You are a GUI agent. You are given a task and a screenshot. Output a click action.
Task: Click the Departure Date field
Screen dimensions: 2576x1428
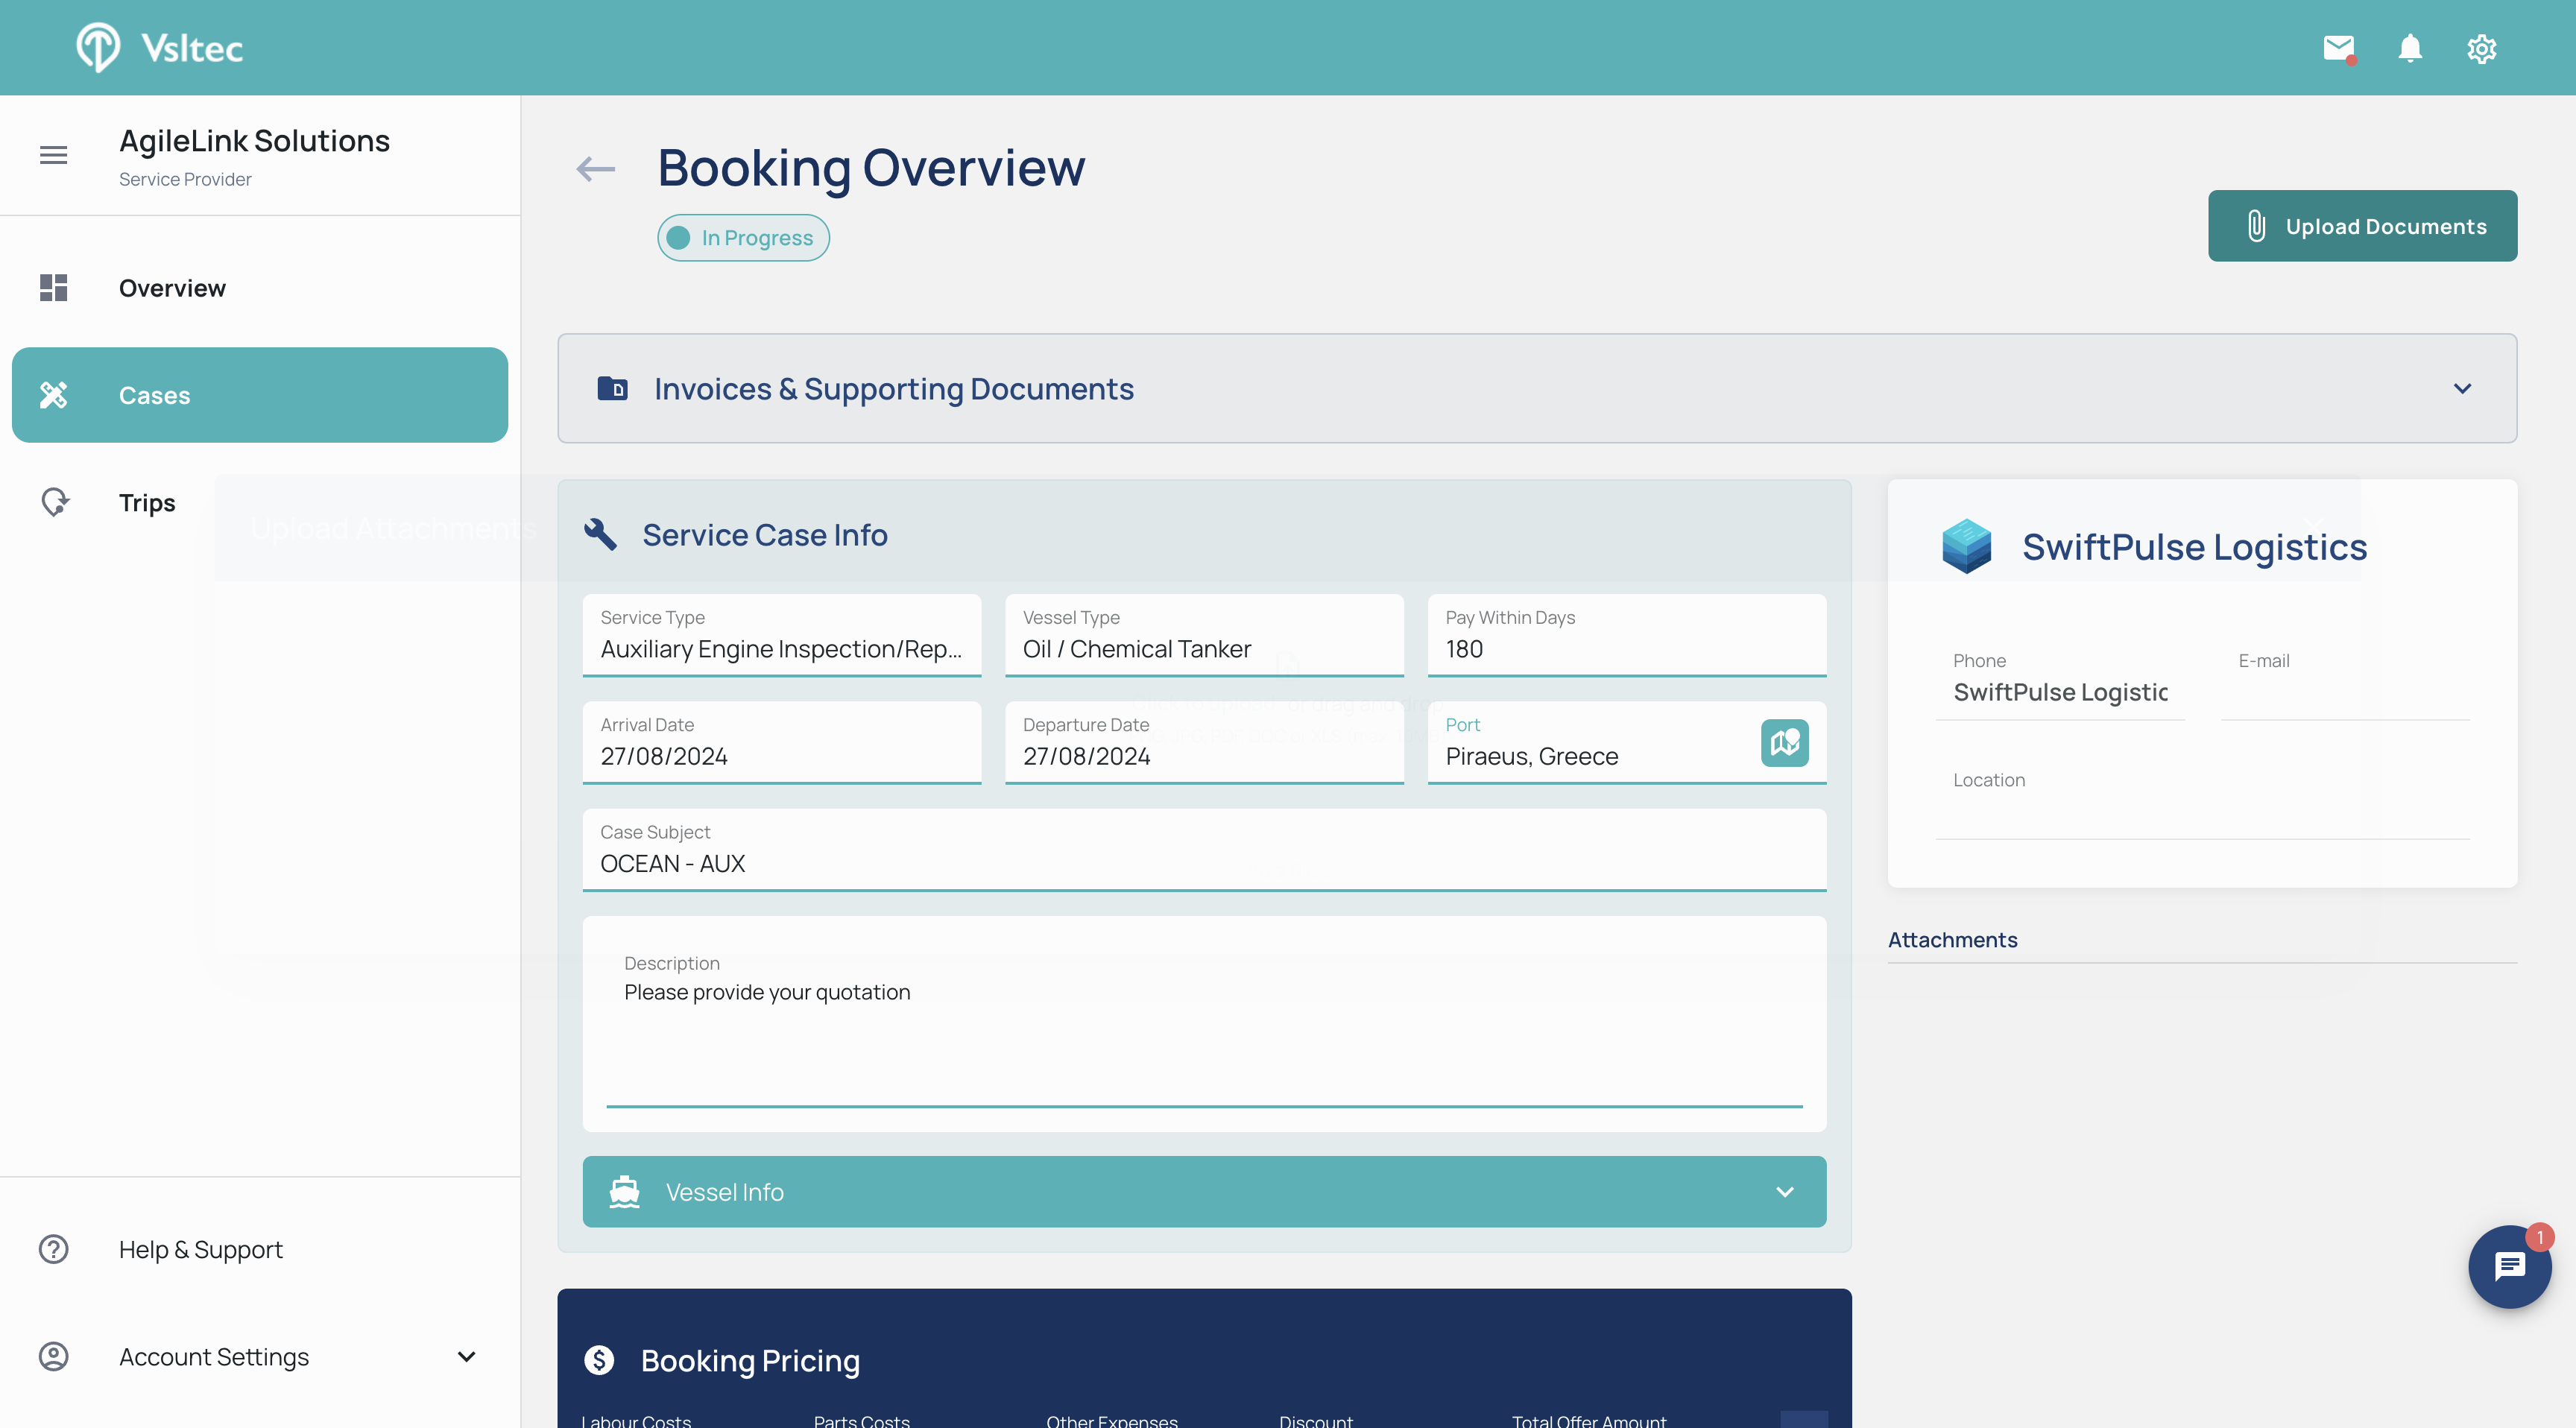tap(1204, 743)
